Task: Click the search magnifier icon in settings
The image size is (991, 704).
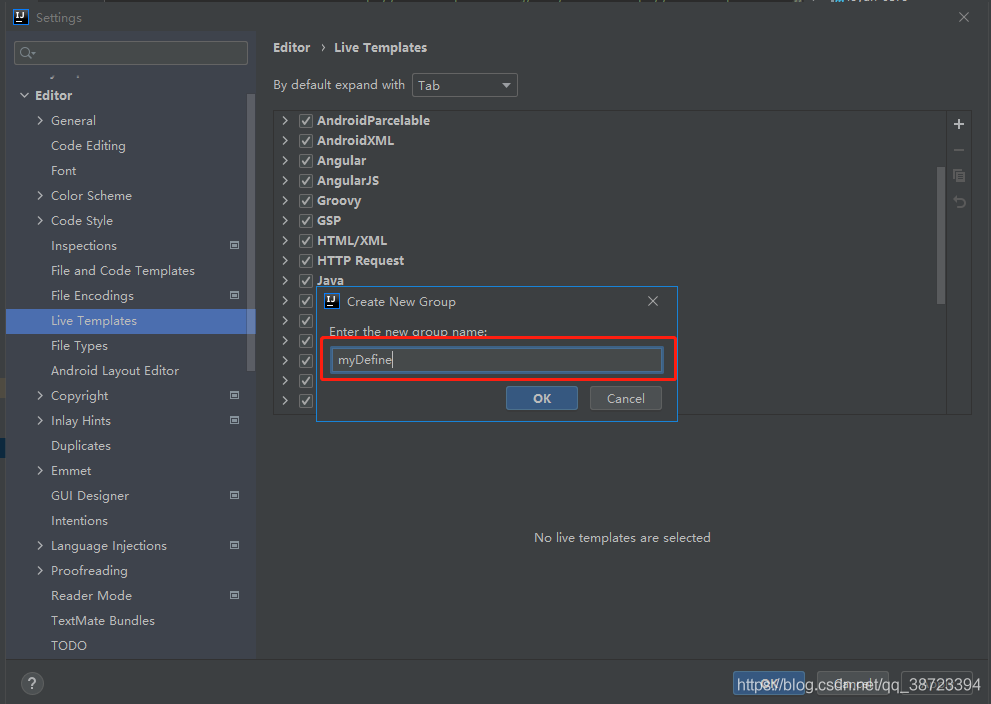Action: coord(27,53)
